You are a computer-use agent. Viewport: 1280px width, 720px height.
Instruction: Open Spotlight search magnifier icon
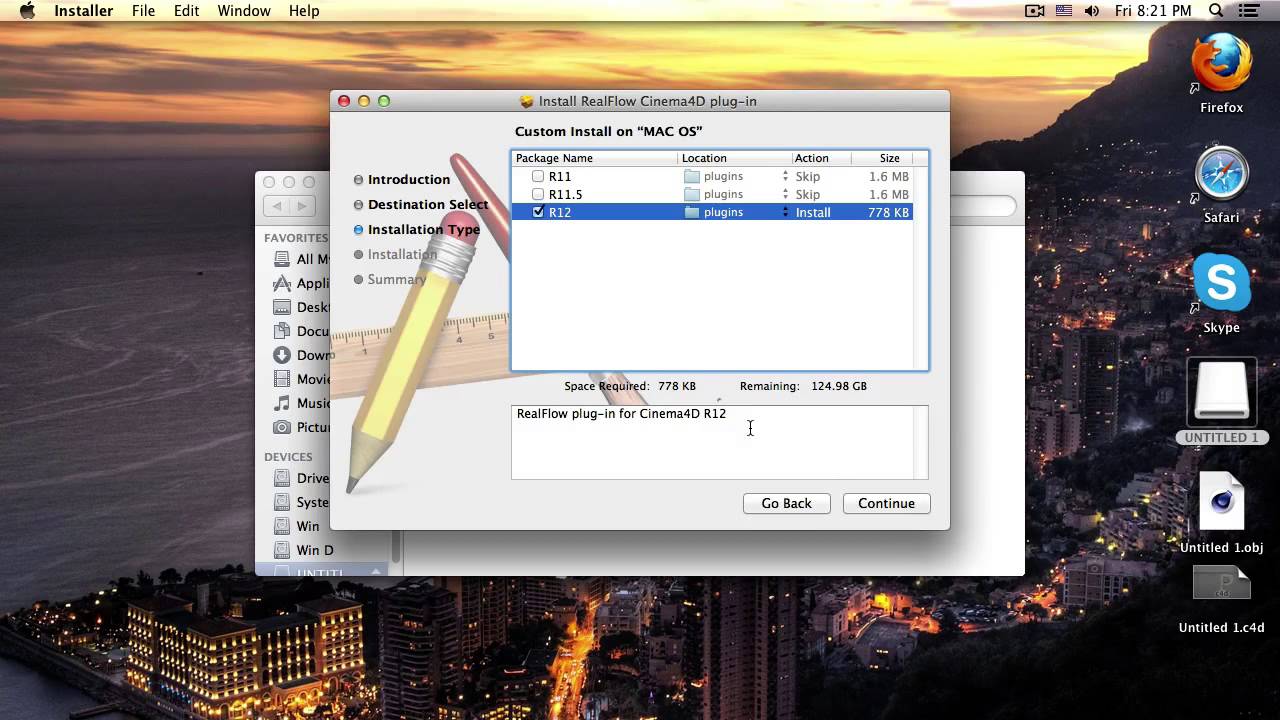(1216, 11)
